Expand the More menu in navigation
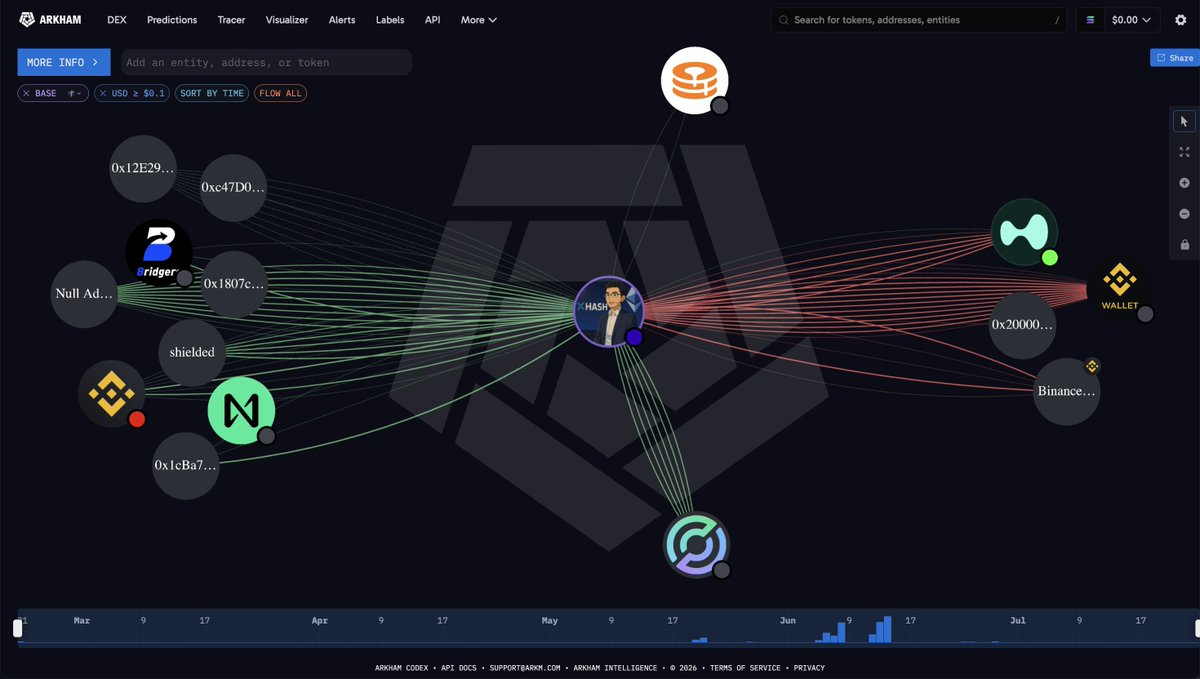 tap(478, 20)
